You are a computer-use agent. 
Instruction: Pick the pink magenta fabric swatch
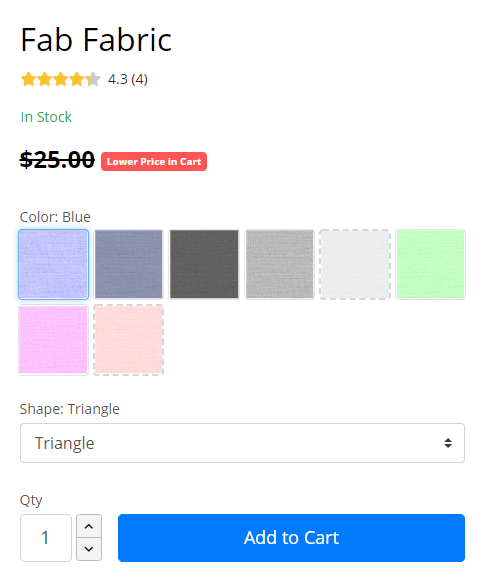[53, 340]
